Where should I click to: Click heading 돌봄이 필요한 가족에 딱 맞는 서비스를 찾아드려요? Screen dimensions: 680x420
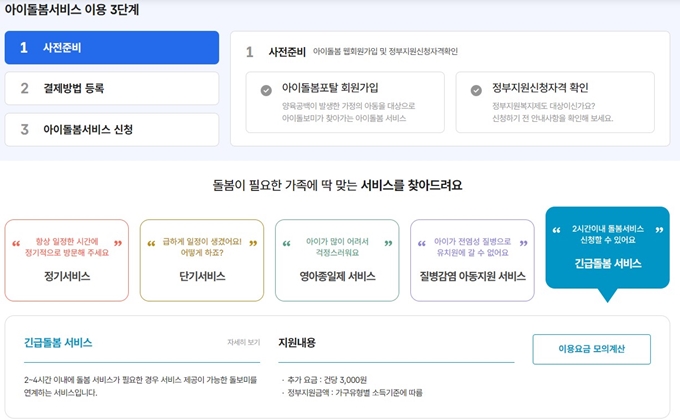(337, 185)
